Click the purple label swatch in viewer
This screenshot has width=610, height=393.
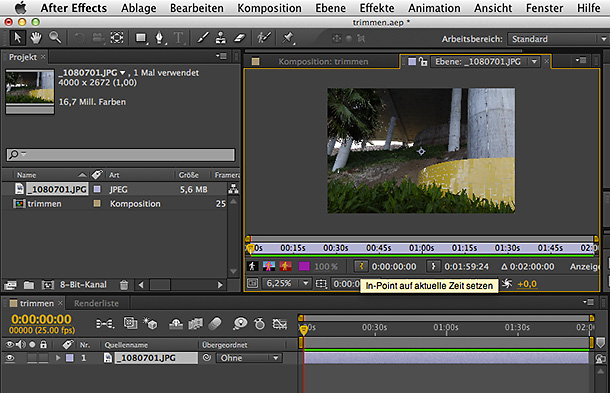pos(304,267)
